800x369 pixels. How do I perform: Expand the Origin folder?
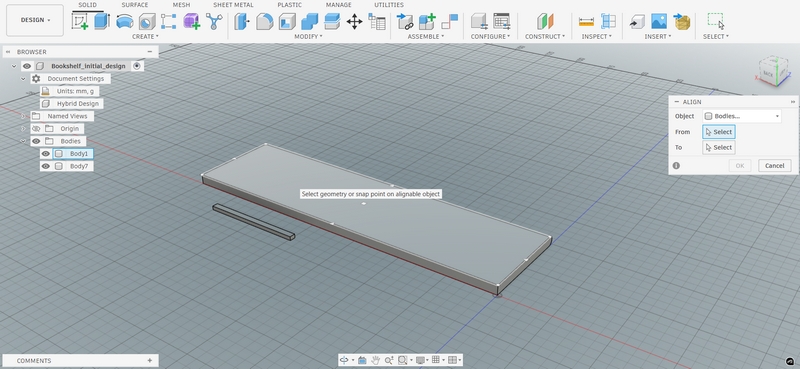coord(23,129)
